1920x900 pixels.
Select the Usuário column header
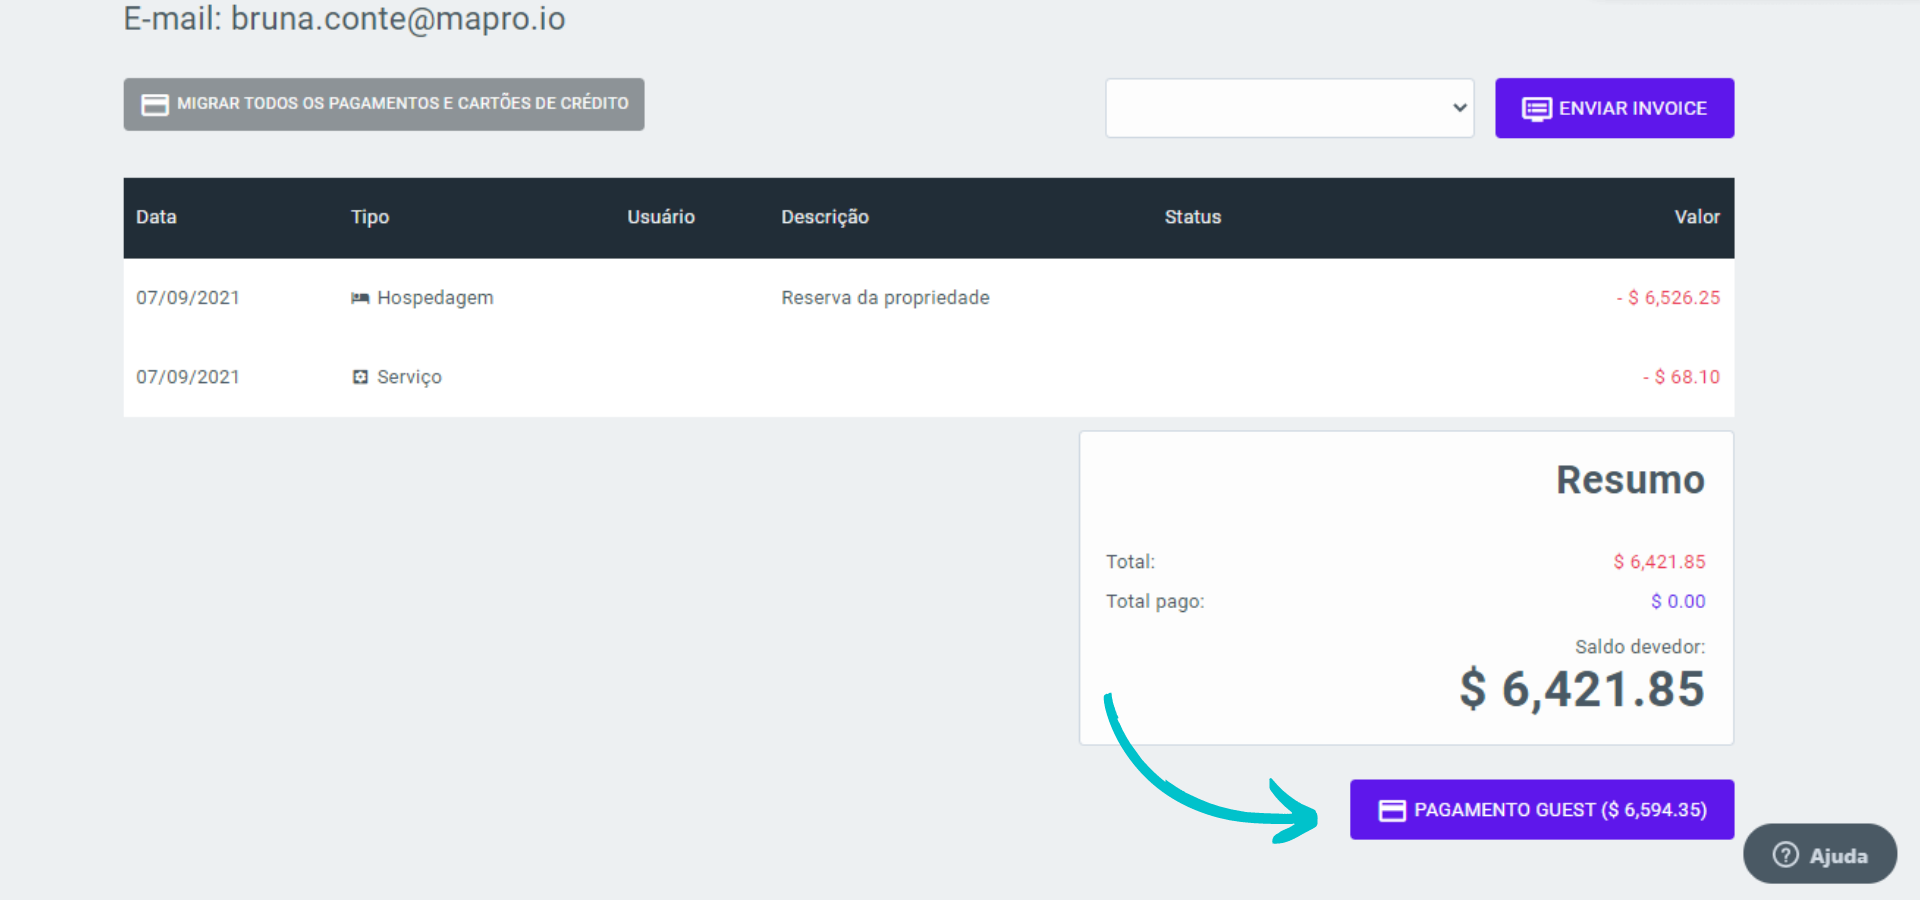point(660,217)
